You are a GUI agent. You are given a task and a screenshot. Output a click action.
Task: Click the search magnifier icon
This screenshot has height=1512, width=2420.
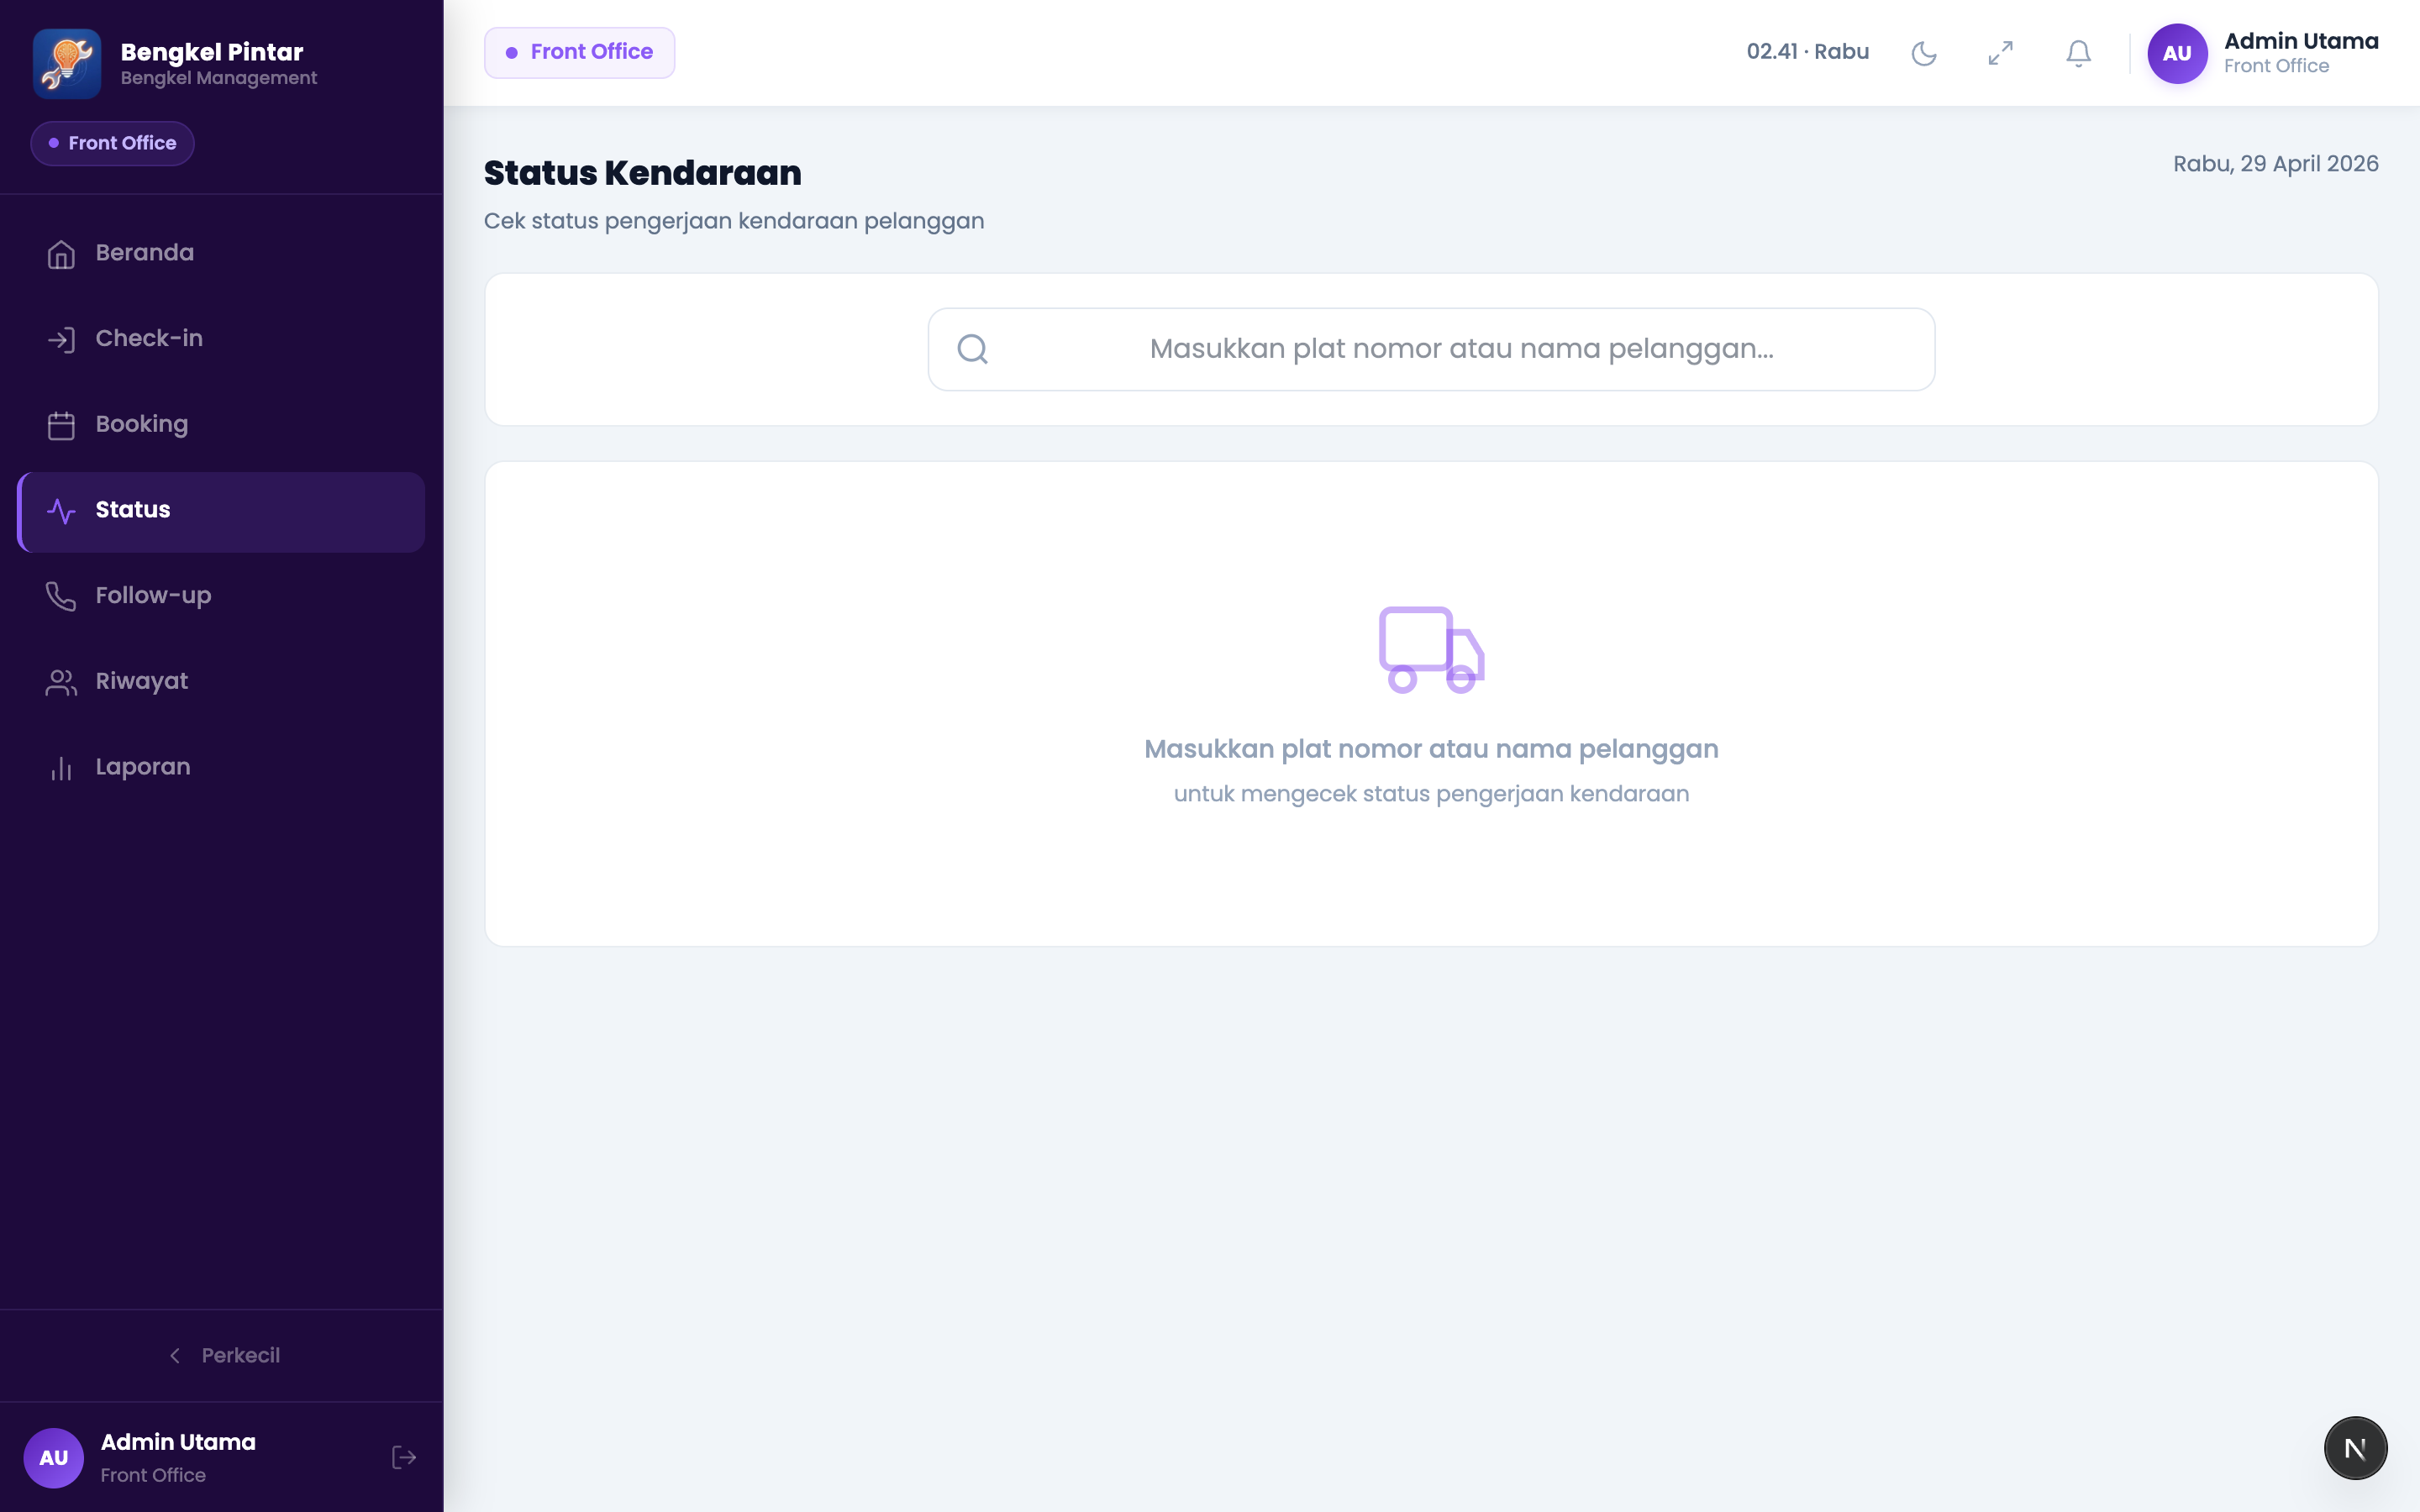point(972,349)
